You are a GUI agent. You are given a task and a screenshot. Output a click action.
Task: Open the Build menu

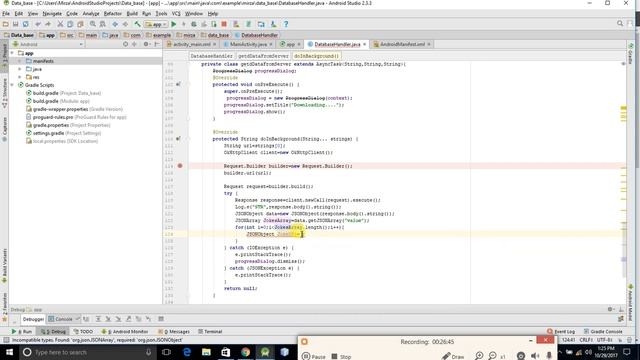(x=132, y=13)
